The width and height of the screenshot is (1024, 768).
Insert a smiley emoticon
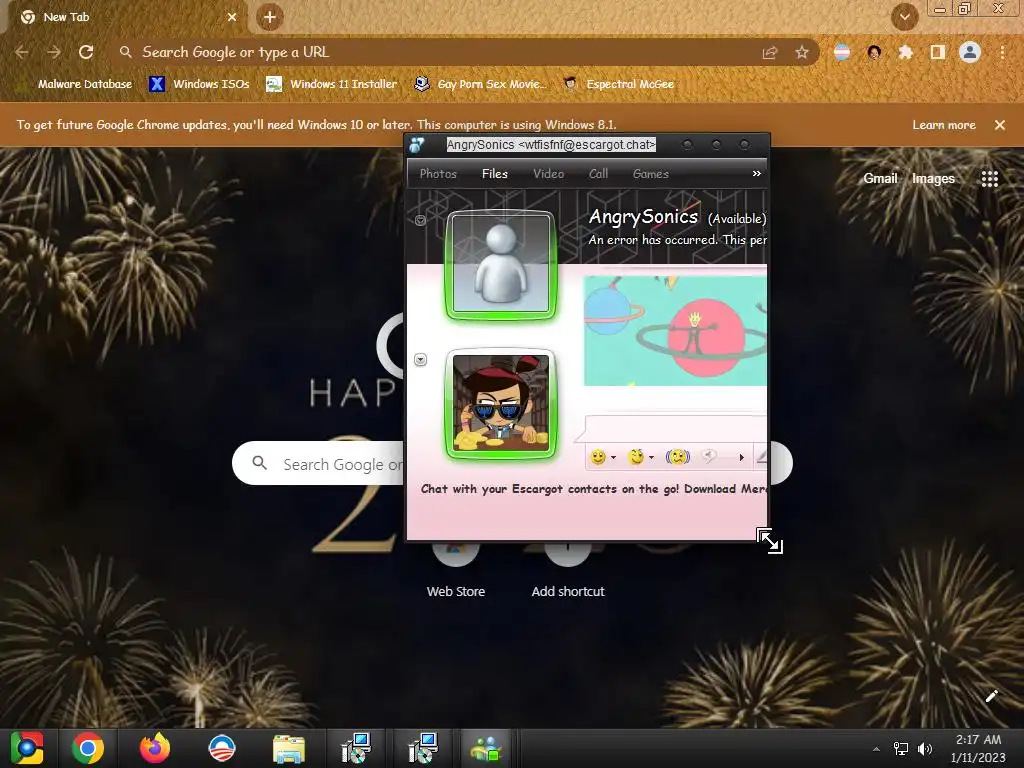pyautogui.click(x=598, y=457)
